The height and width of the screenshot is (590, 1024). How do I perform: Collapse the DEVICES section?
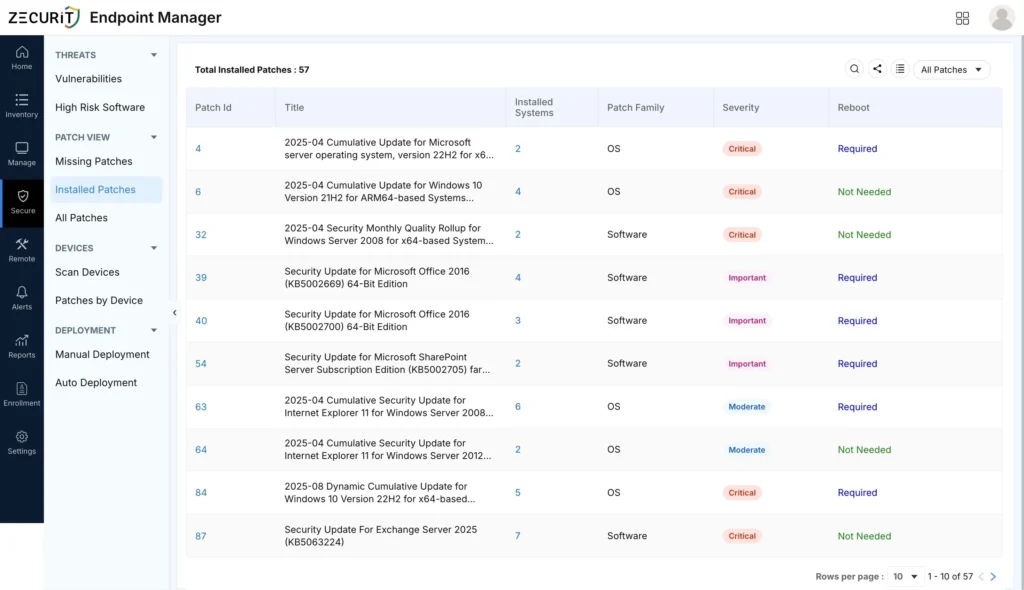click(153, 248)
